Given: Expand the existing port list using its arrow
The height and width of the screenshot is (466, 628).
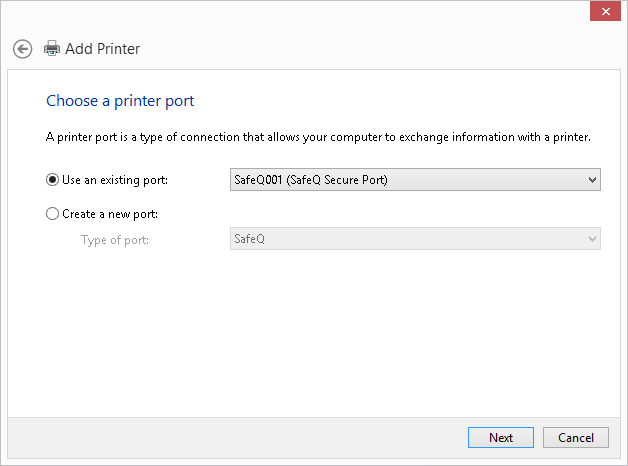Looking at the screenshot, I should (592, 180).
